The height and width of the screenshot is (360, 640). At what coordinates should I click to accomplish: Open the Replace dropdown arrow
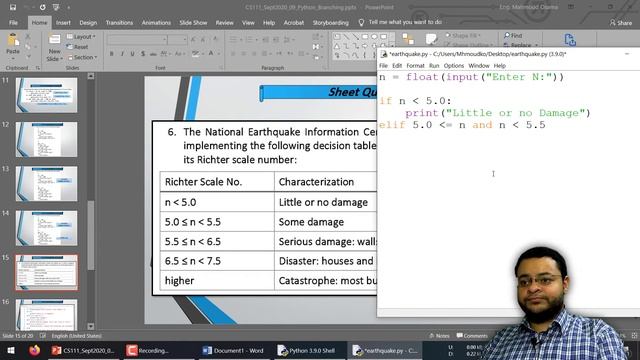pos(536,45)
